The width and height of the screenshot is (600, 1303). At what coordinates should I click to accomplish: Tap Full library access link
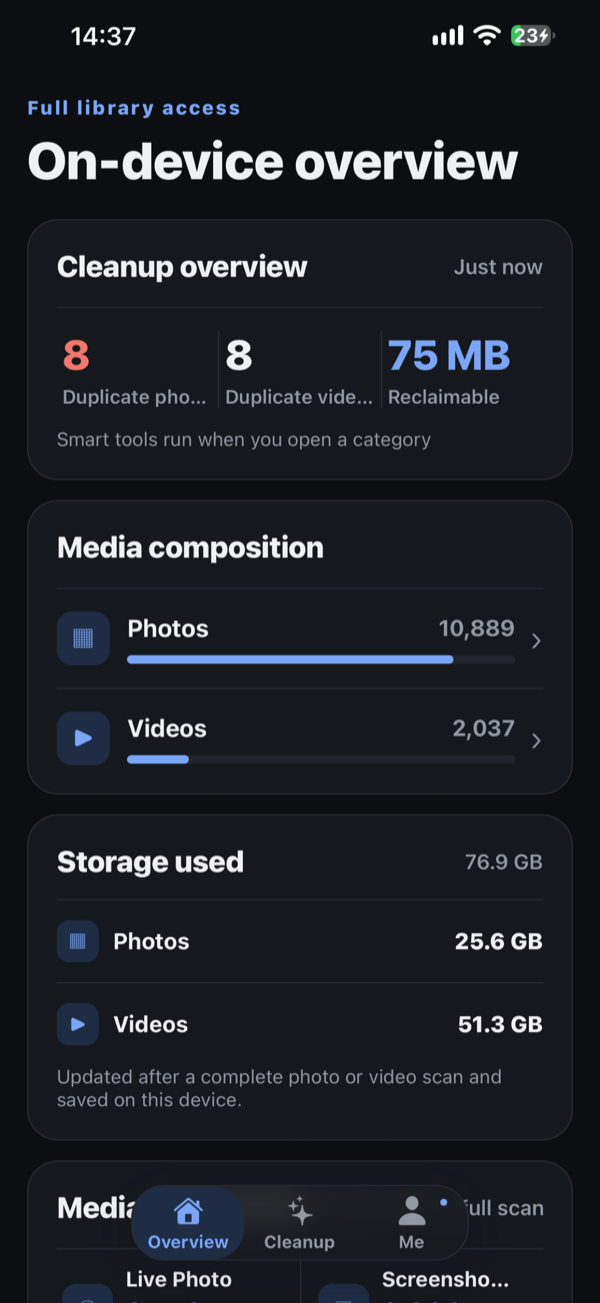click(x=134, y=108)
